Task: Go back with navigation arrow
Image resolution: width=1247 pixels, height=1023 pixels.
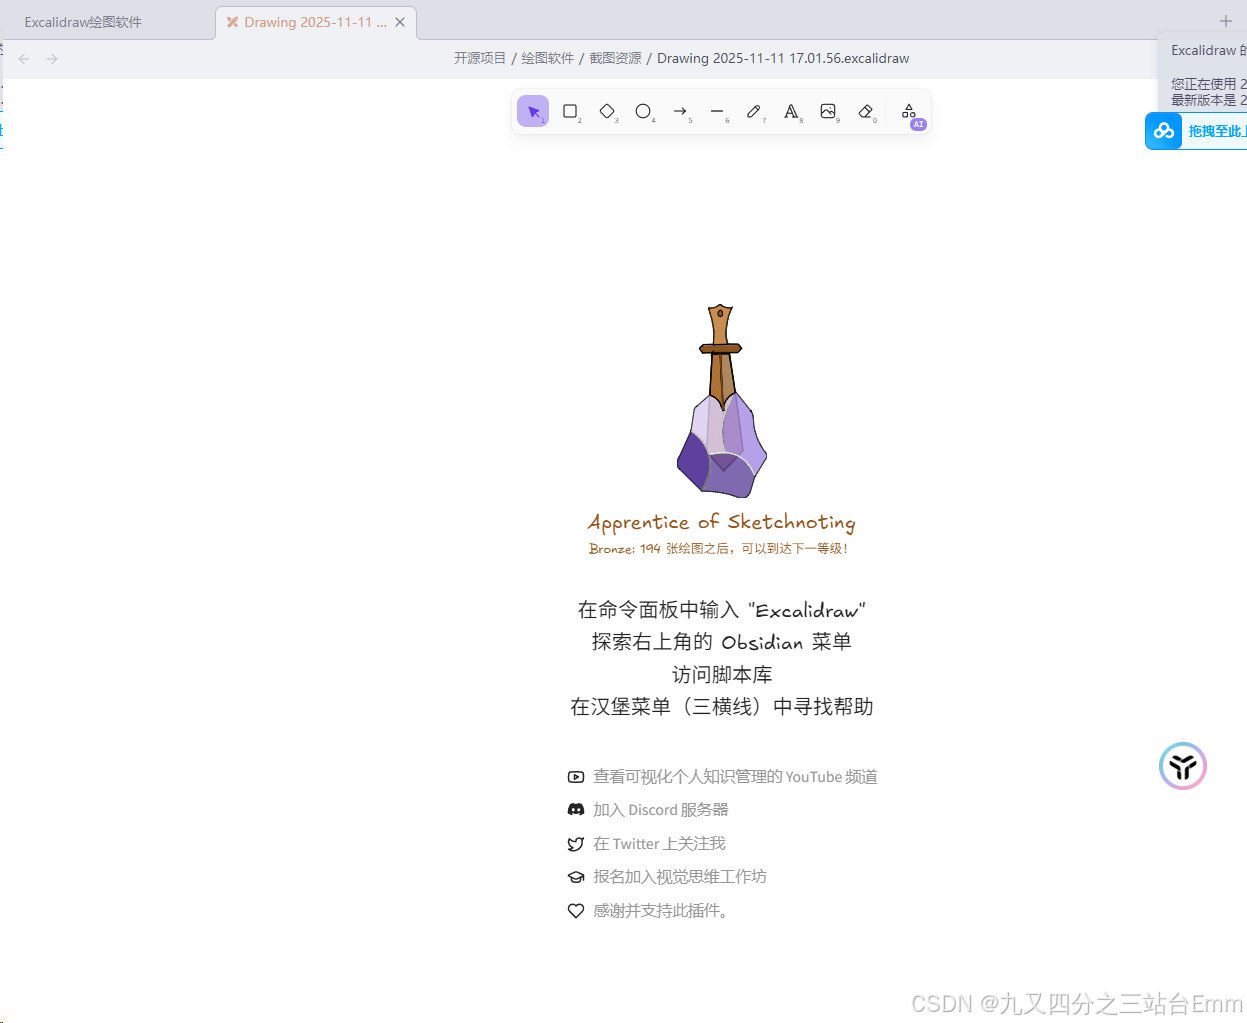Action: point(24,59)
